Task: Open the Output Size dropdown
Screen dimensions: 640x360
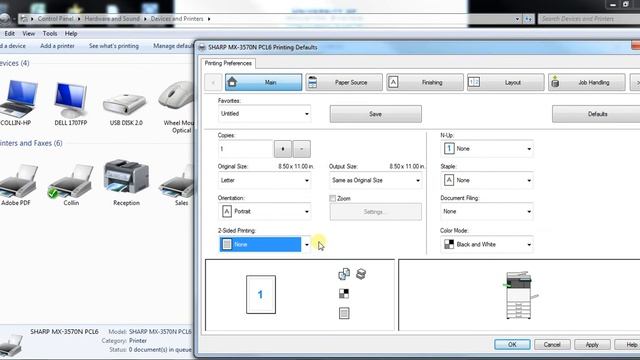Action: click(376, 180)
